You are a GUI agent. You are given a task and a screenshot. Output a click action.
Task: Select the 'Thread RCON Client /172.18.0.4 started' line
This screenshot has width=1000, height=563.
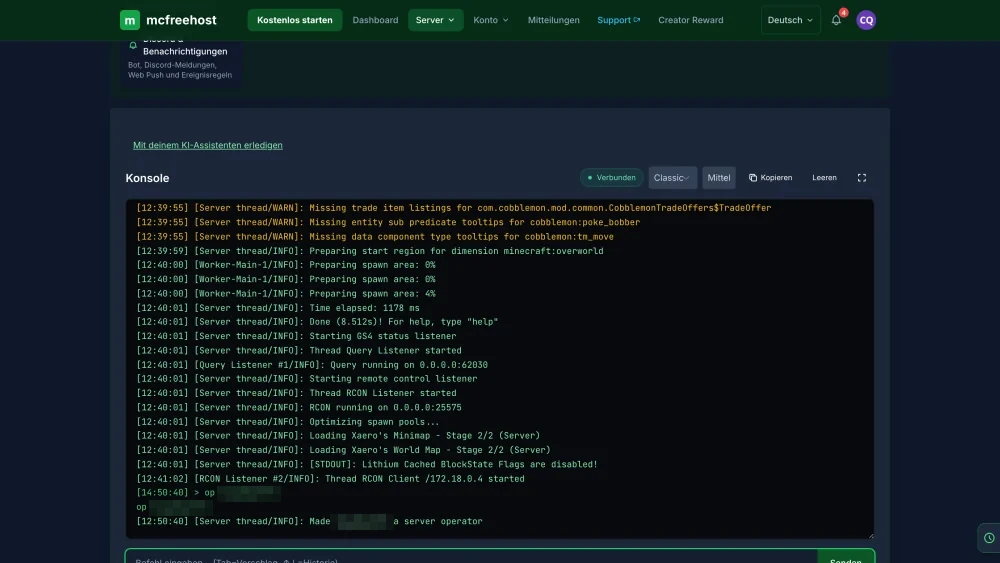coord(330,479)
